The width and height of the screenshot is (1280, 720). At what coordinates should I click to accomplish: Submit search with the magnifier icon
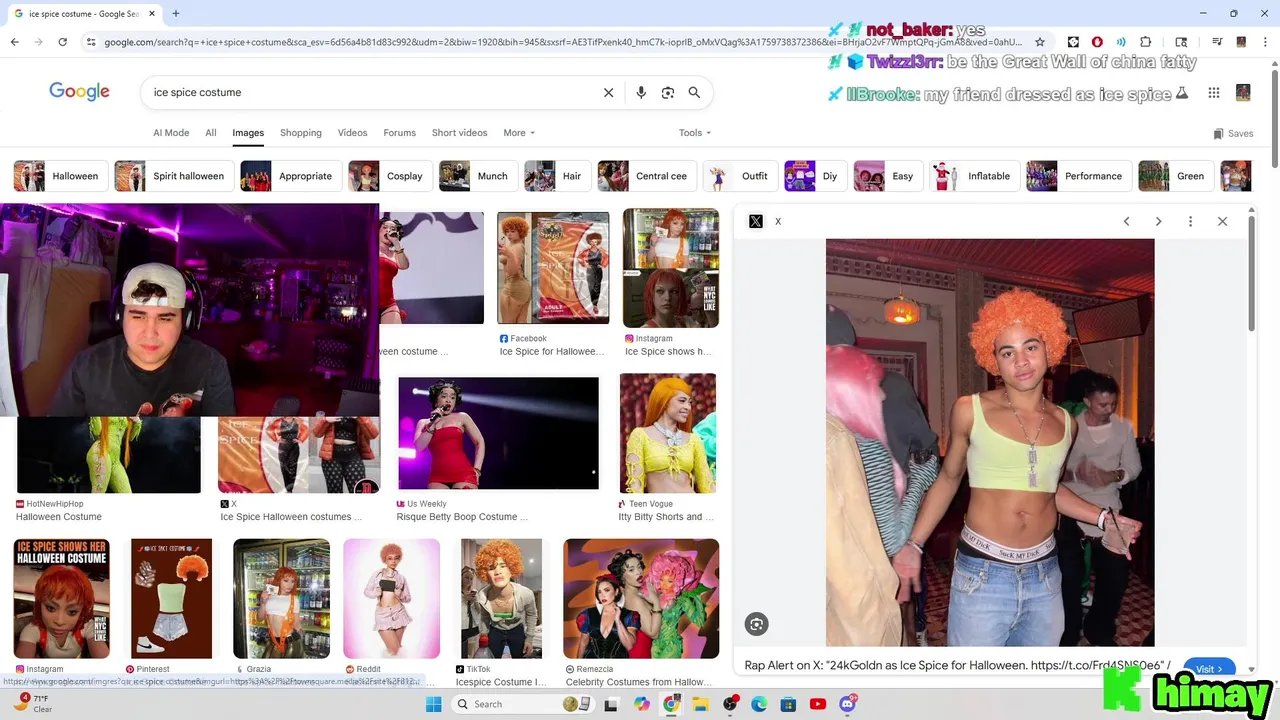tap(694, 92)
